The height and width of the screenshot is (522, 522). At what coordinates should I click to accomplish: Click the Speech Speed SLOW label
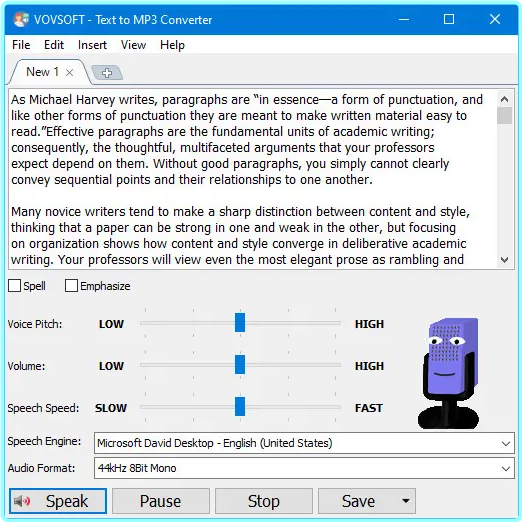(x=111, y=408)
